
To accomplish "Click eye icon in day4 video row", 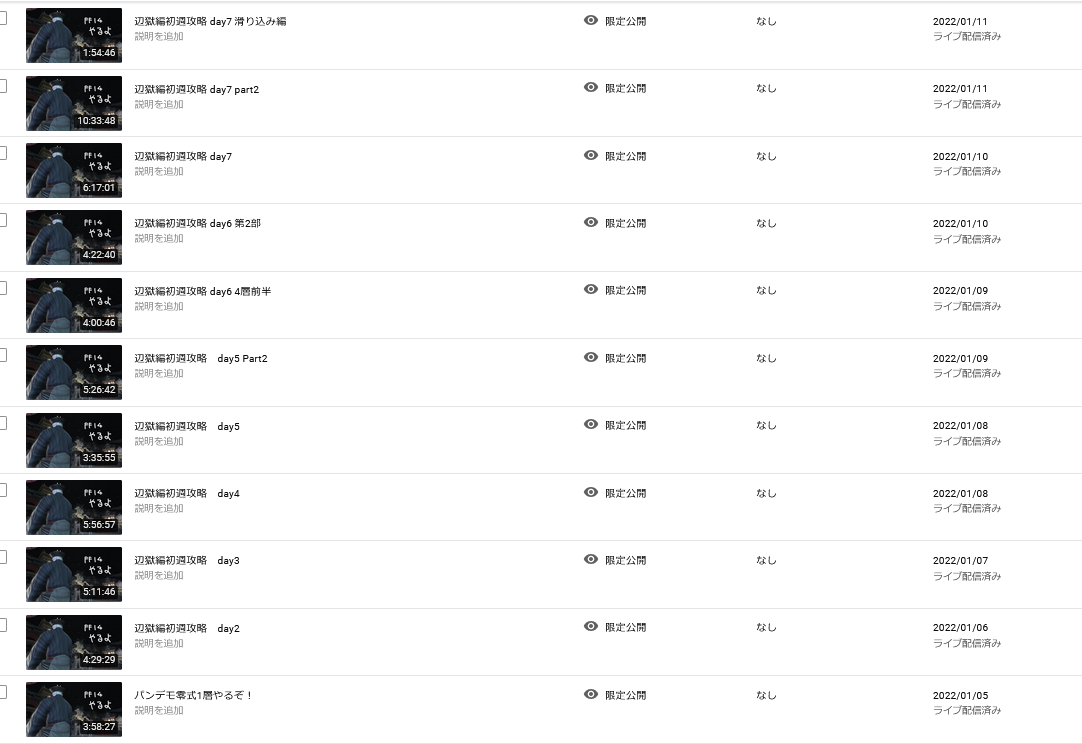I will [591, 493].
